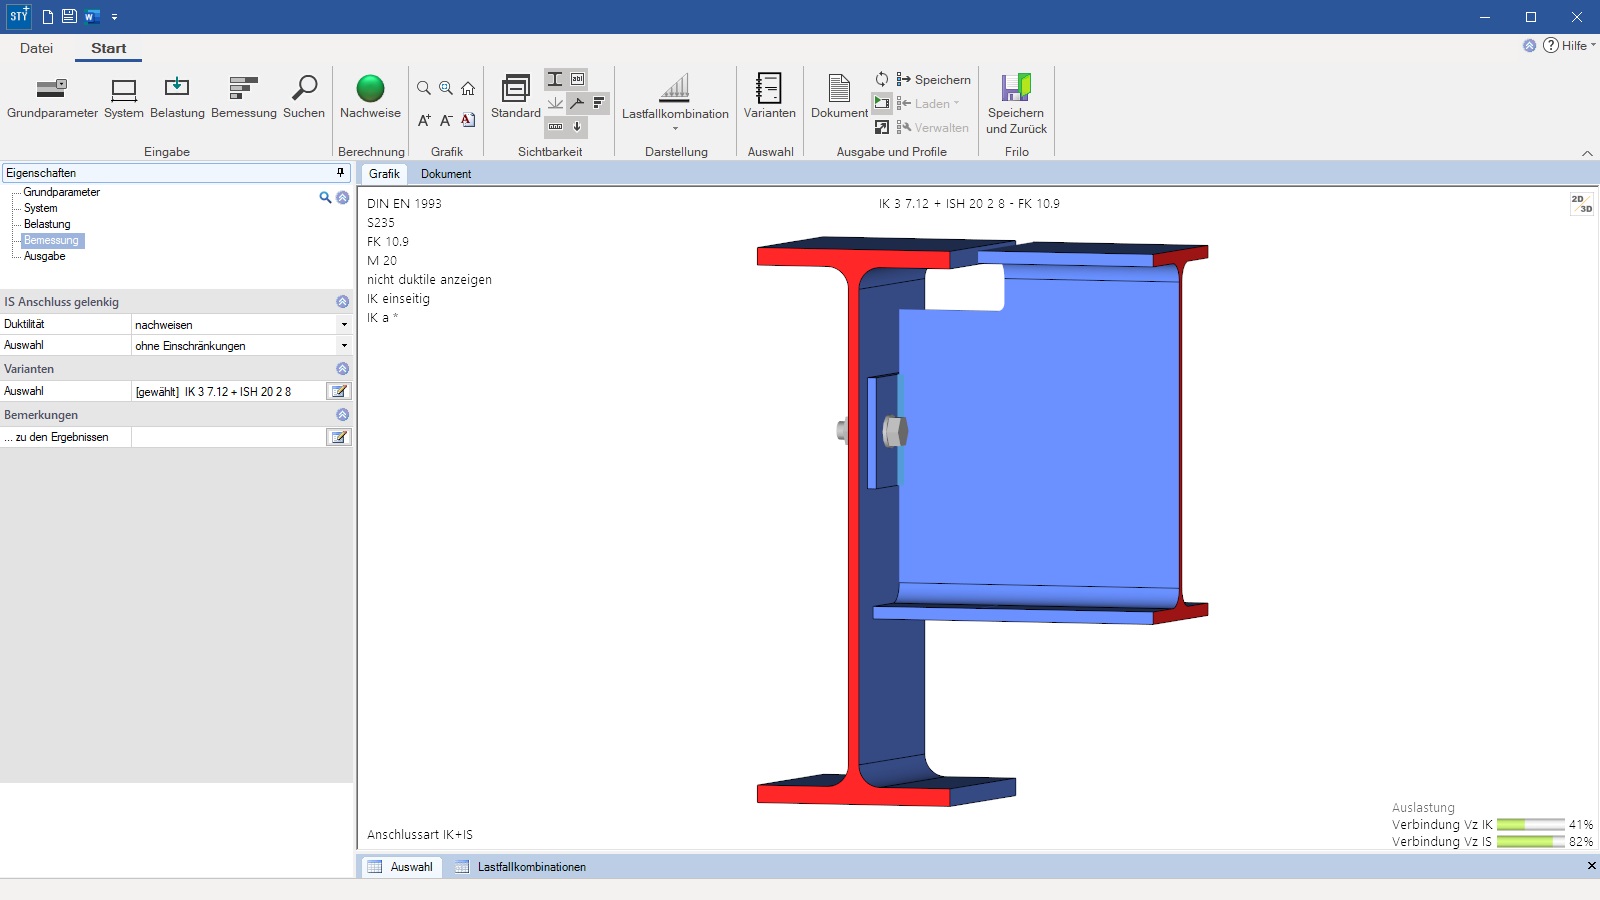
Task: Click the Verbindung Vz IS utilization bar
Action: click(1530, 842)
